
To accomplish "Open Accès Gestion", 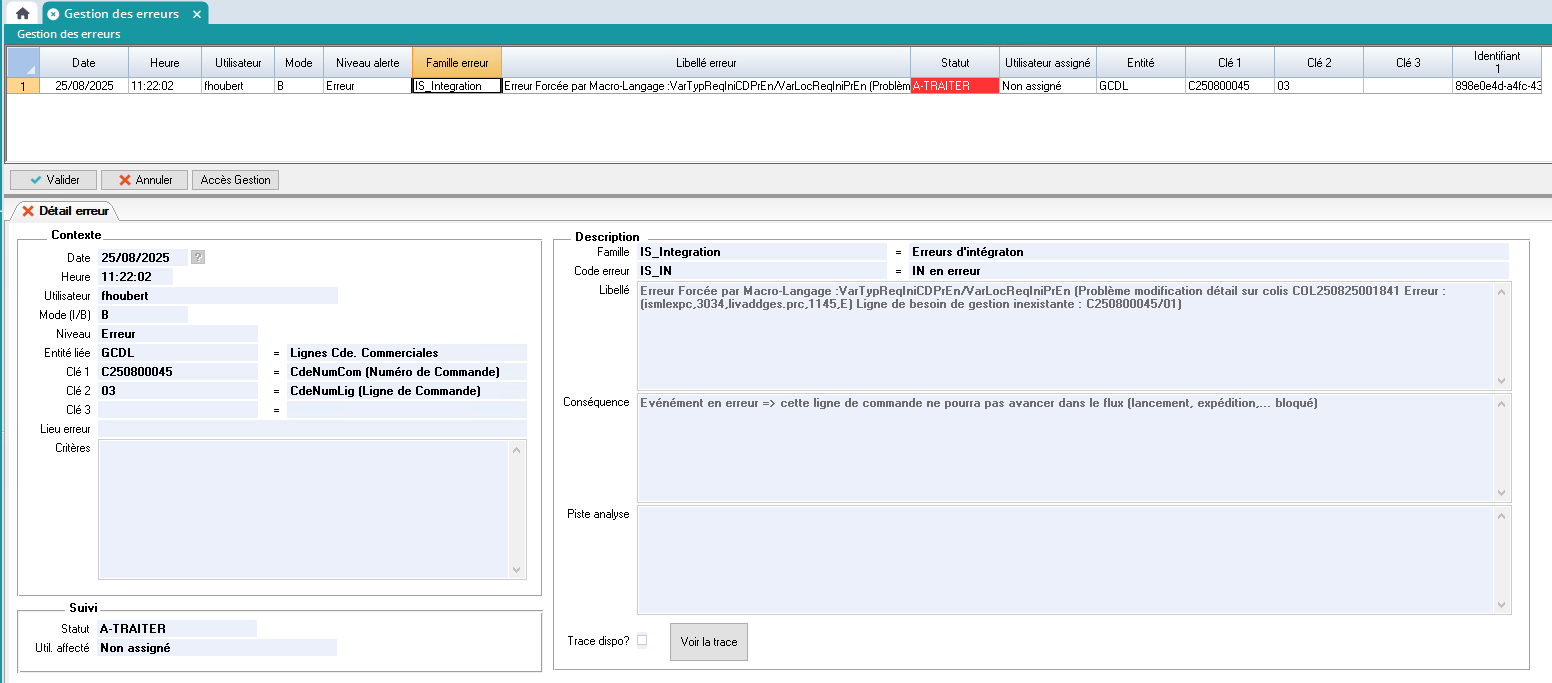I will click(235, 180).
